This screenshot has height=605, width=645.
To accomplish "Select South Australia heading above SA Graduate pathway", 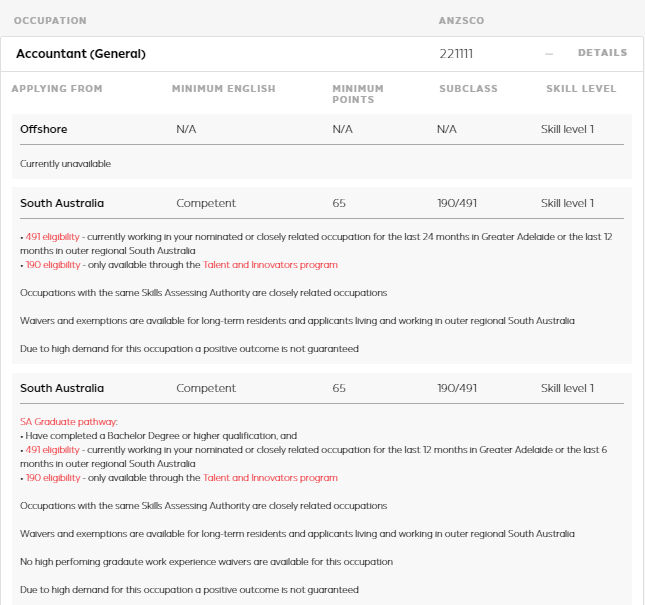I will click(62, 388).
